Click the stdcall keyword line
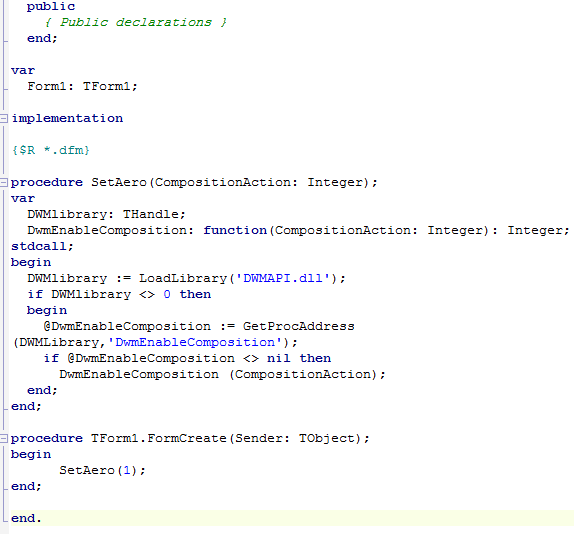574x534 pixels. tap(42, 246)
